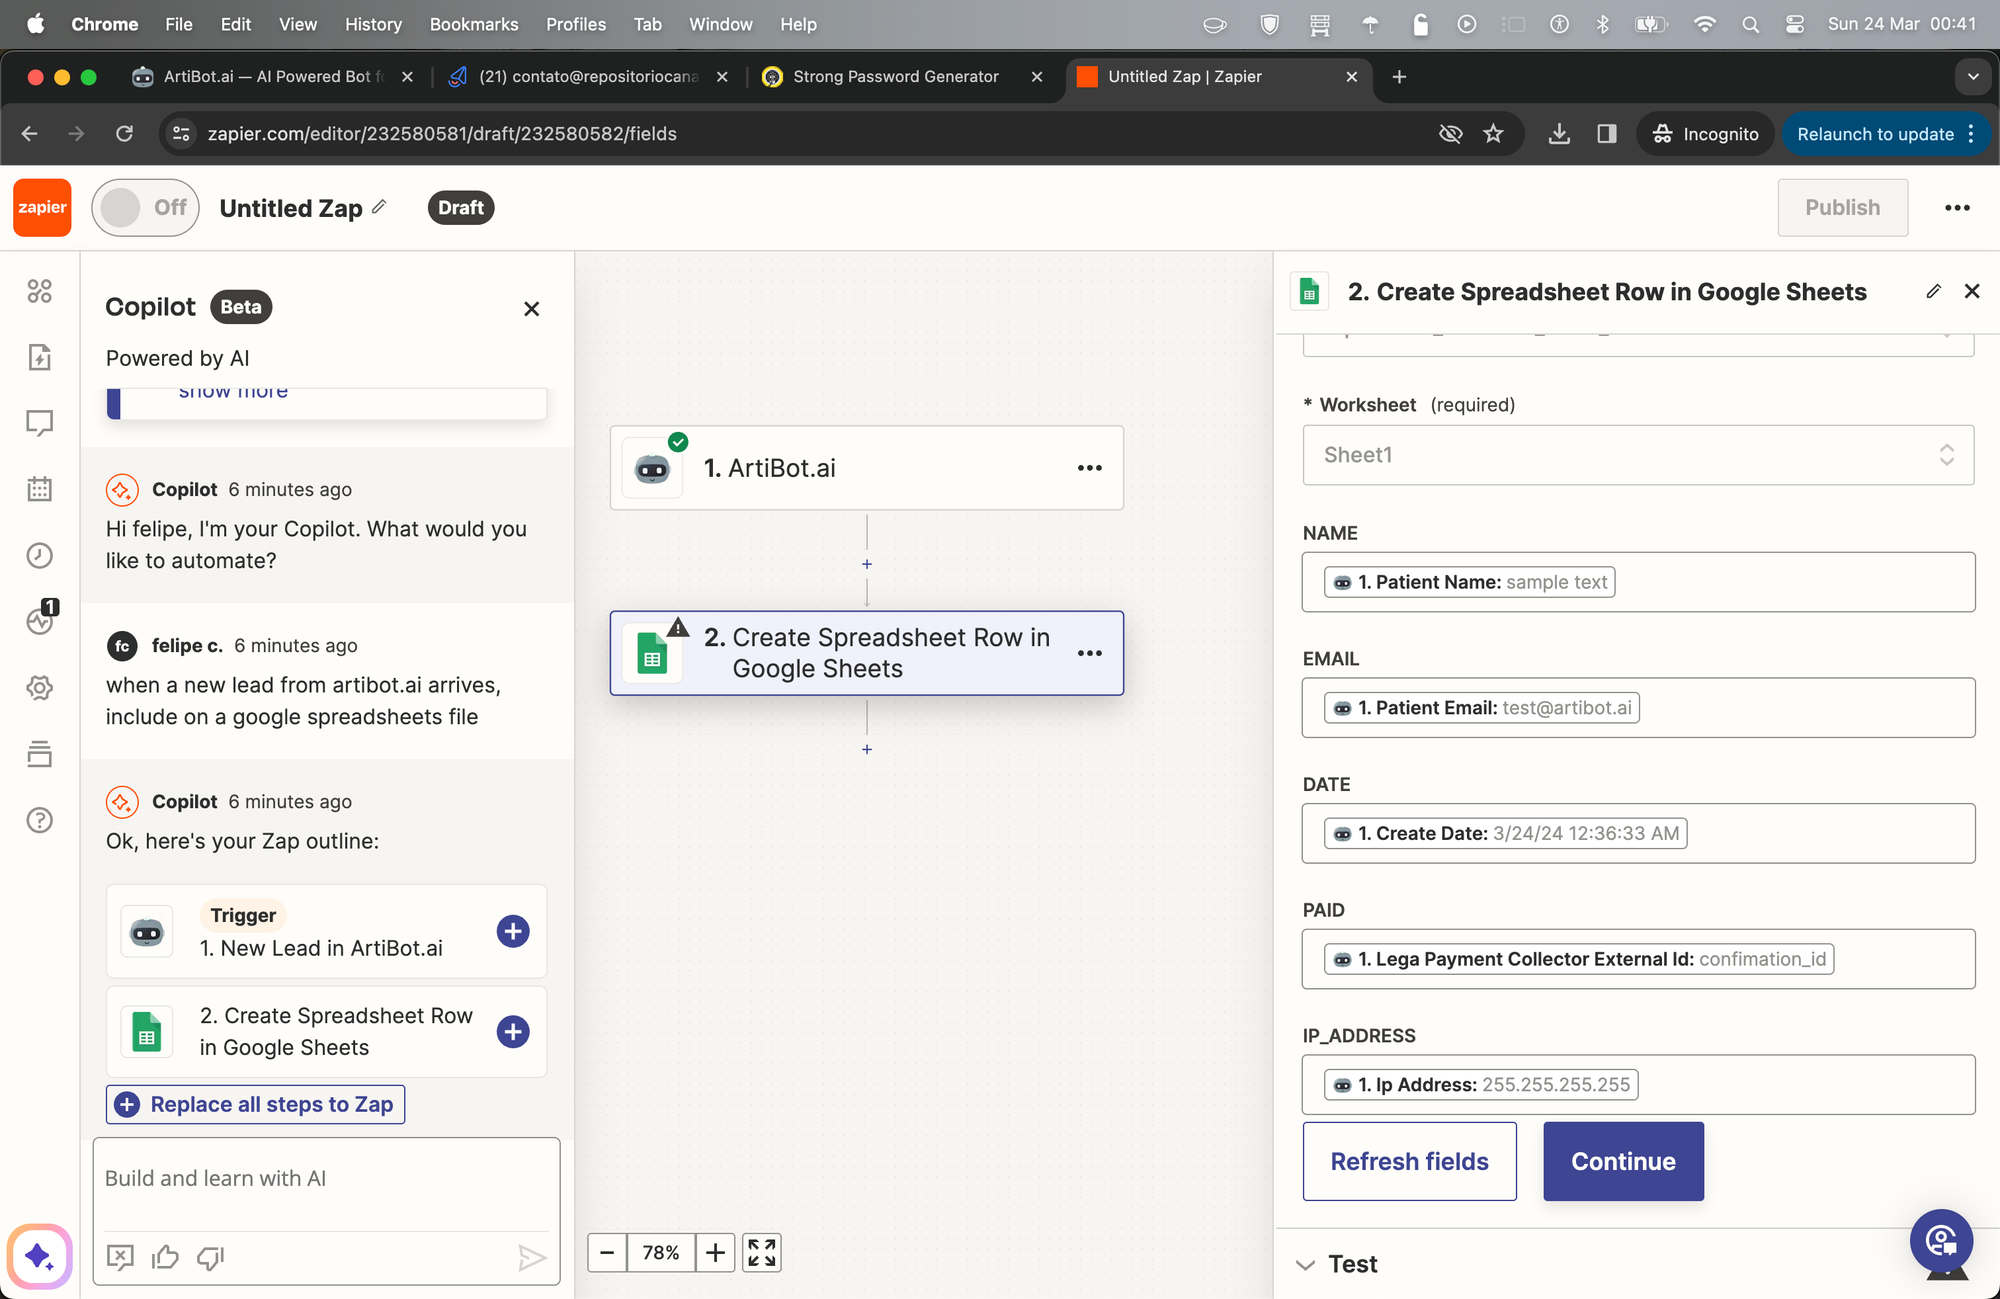Click the zoom out minus button
Screen dimensions: 2000x1299
click(608, 1252)
